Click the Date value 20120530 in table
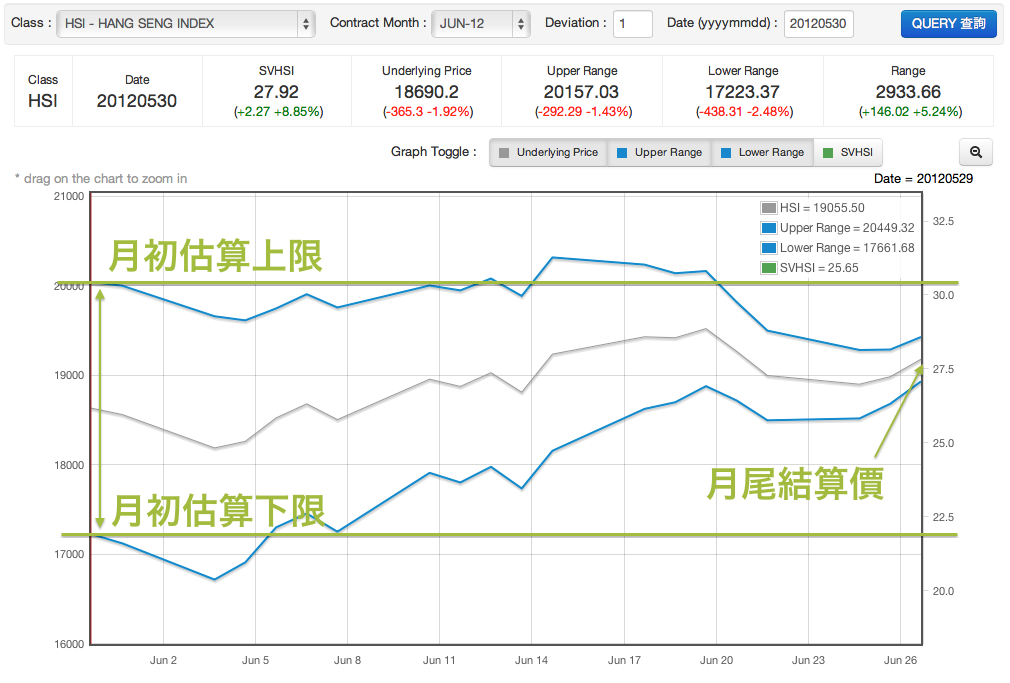Image resolution: width=1010 pixels, height=683 pixels. [x=137, y=101]
